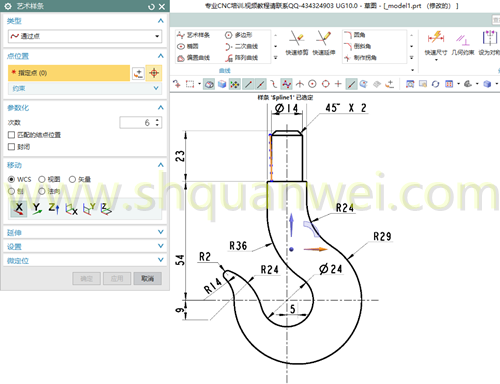Enable the matched knot position checkbox
Viewport: 500px width, 384px height.
(11, 135)
